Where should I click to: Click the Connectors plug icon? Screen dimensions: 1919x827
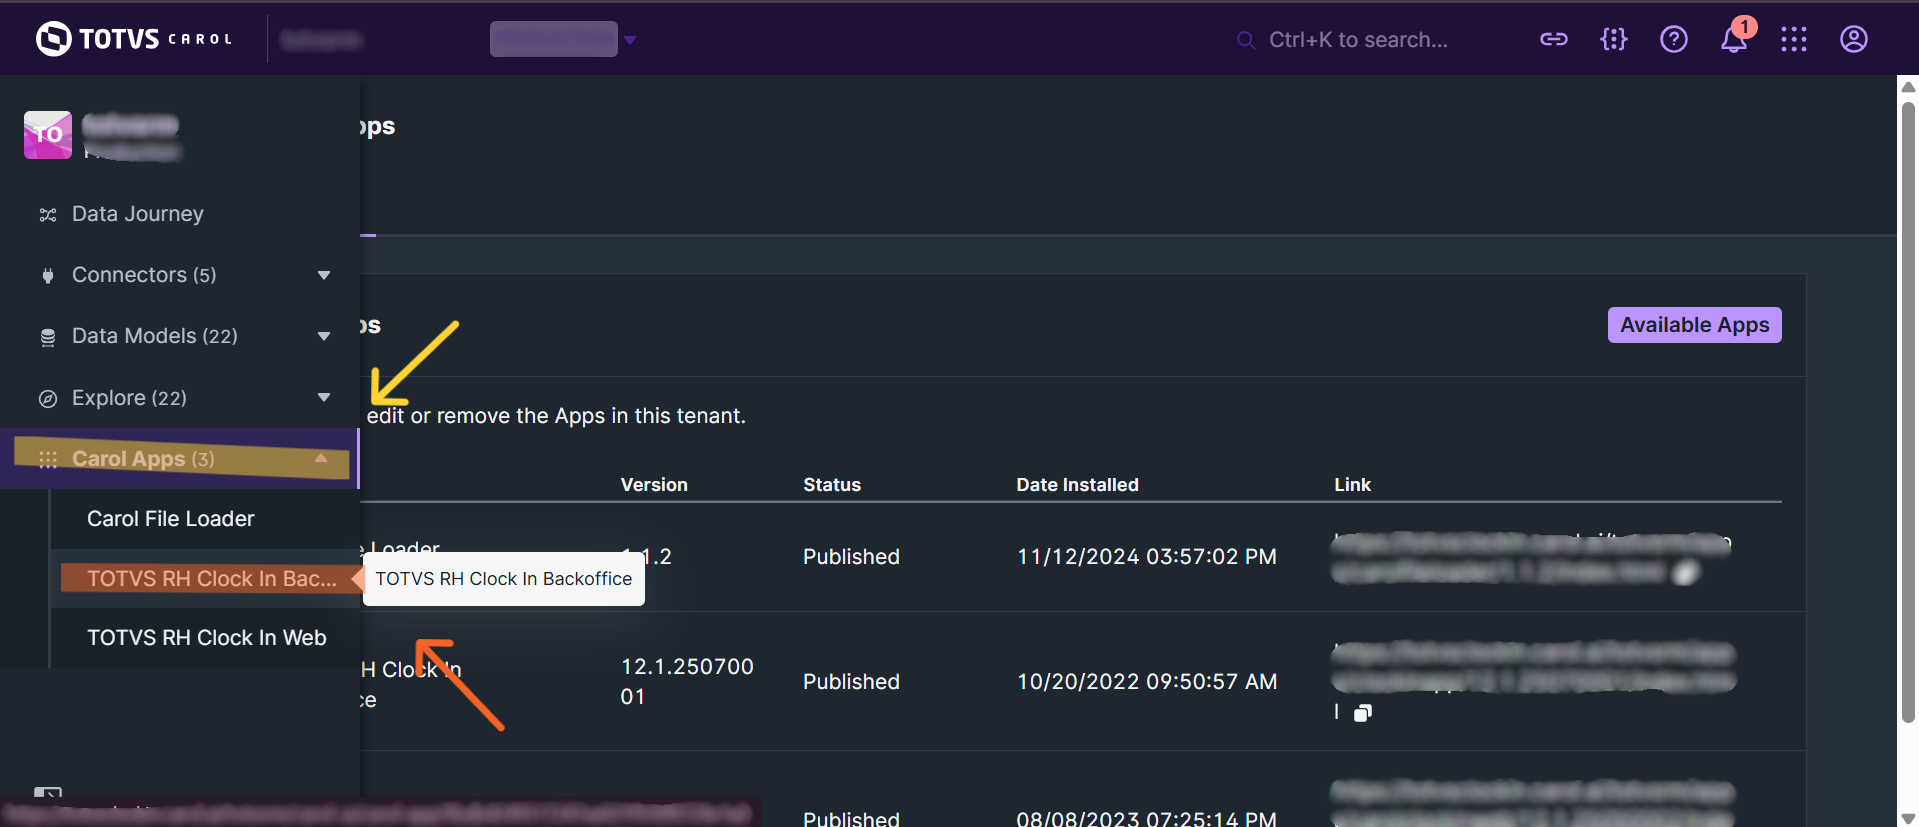point(47,276)
